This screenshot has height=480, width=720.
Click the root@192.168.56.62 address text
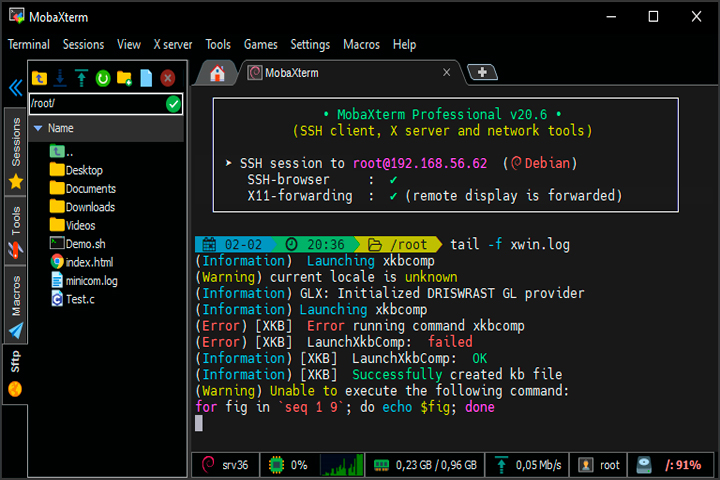click(420, 163)
